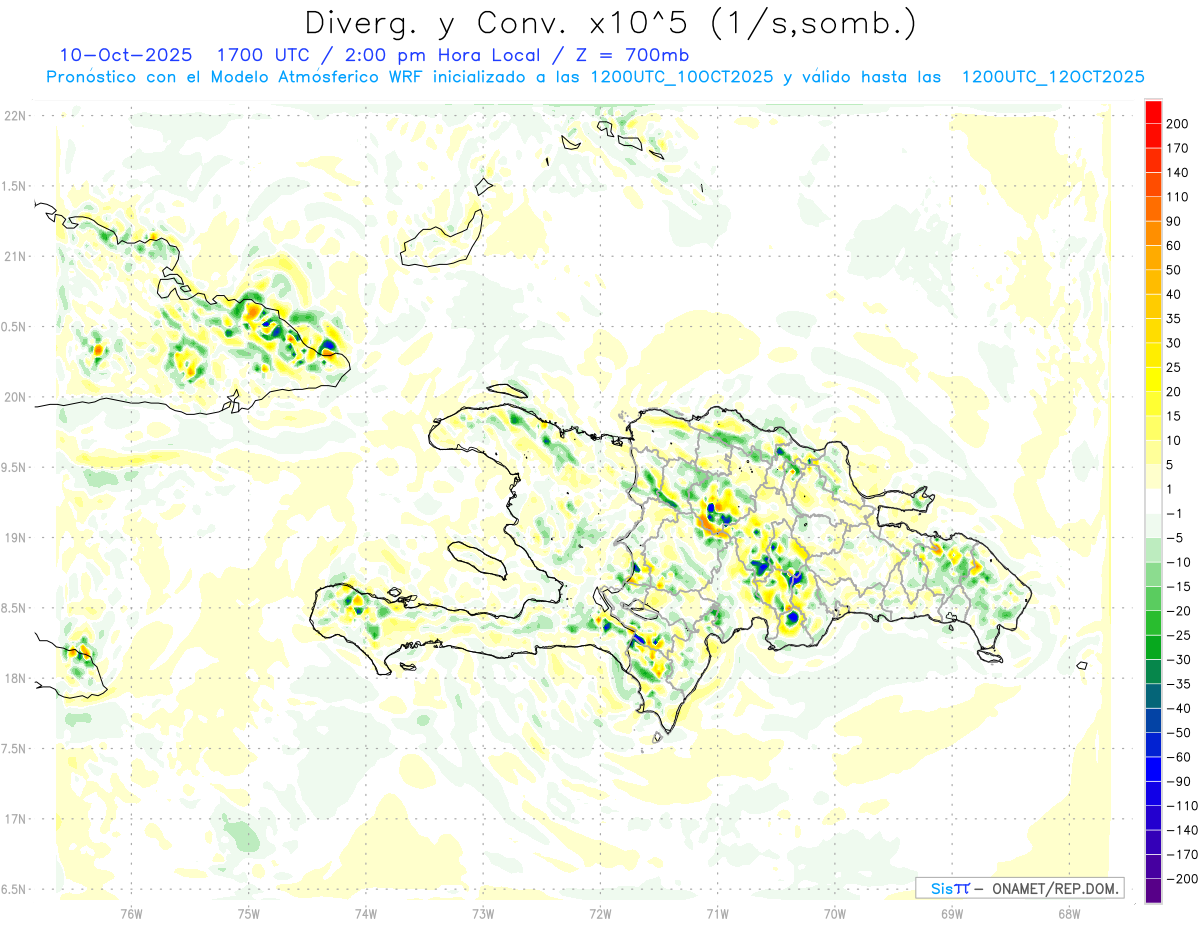The width and height of the screenshot is (1200, 927).
Task: Click the top red color scale swatch
Action: tap(1153, 112)
